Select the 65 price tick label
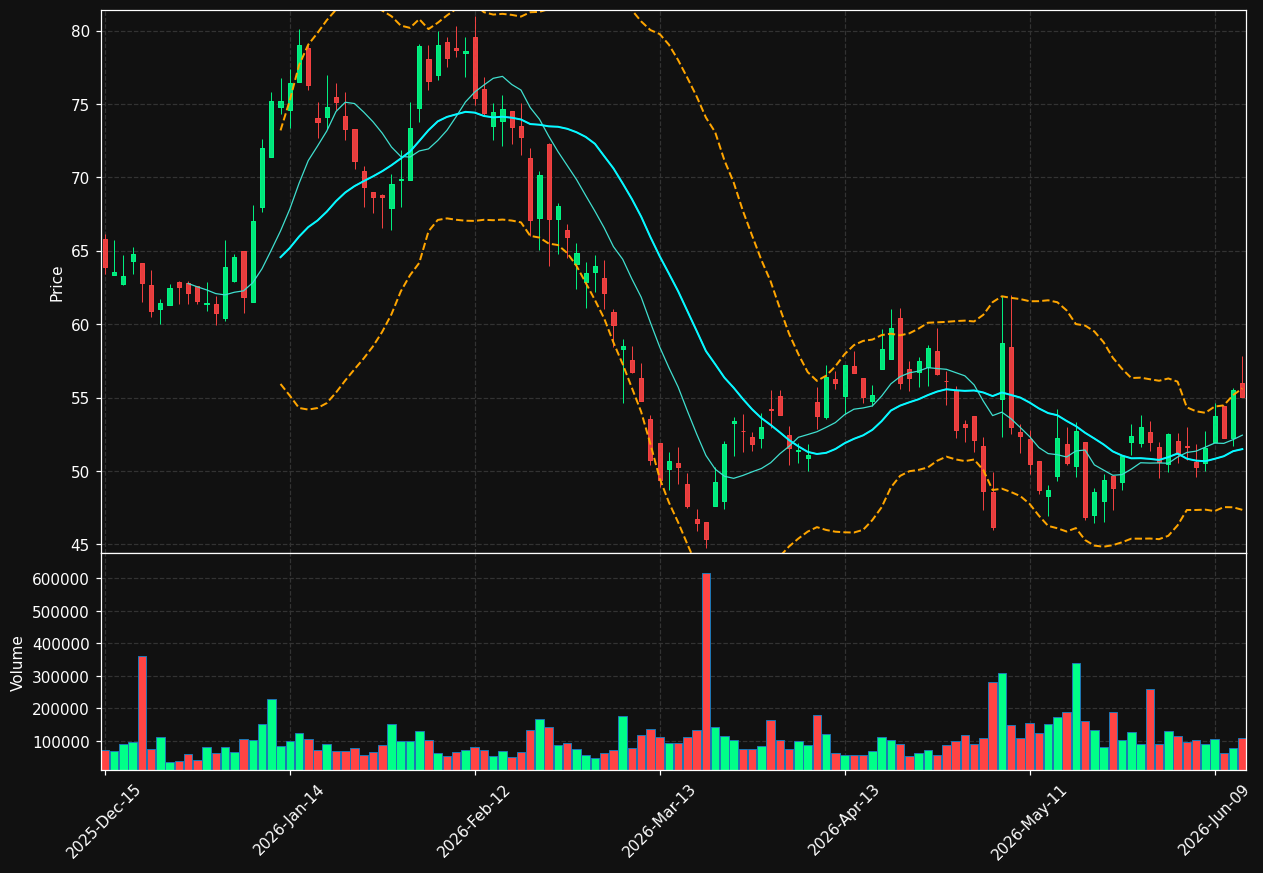The width and height of the screenshot is (1263, 873). coord(80,252)
